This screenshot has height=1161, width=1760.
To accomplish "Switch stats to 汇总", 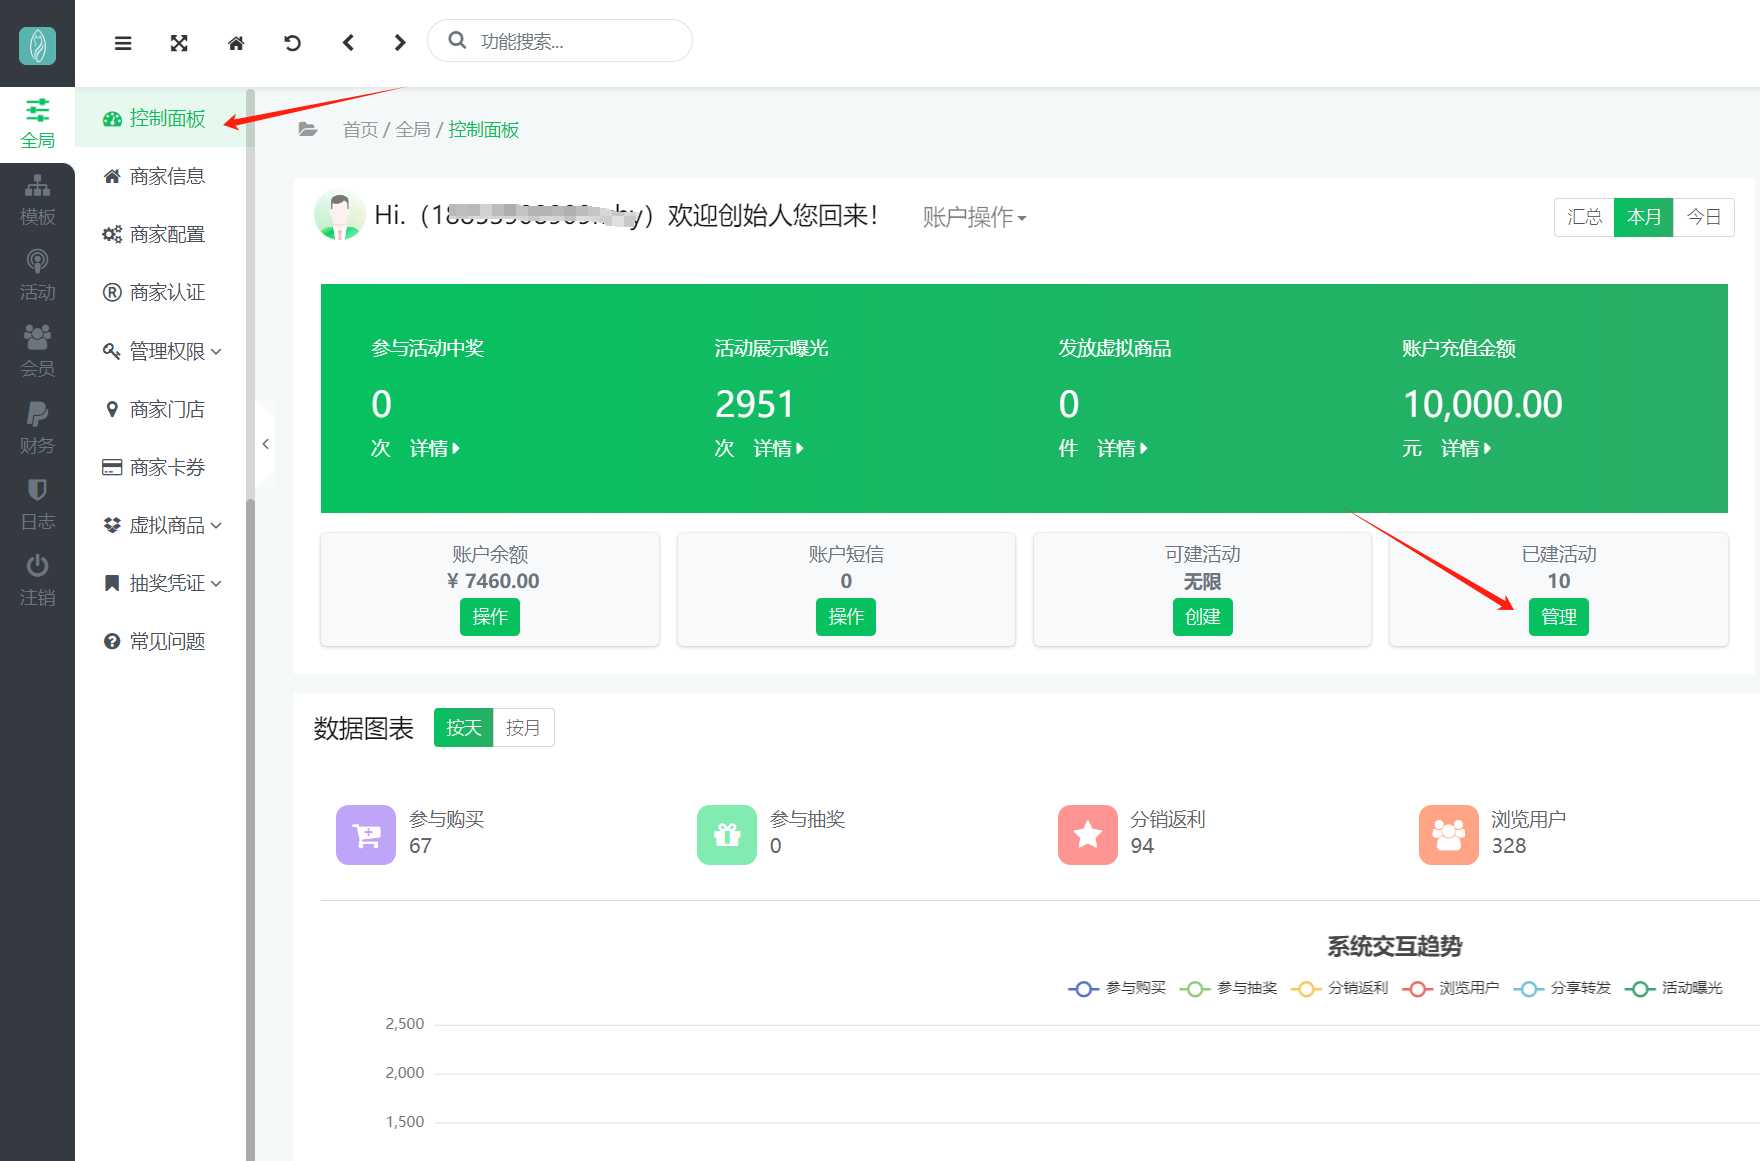I will [x=1584, y=217].
